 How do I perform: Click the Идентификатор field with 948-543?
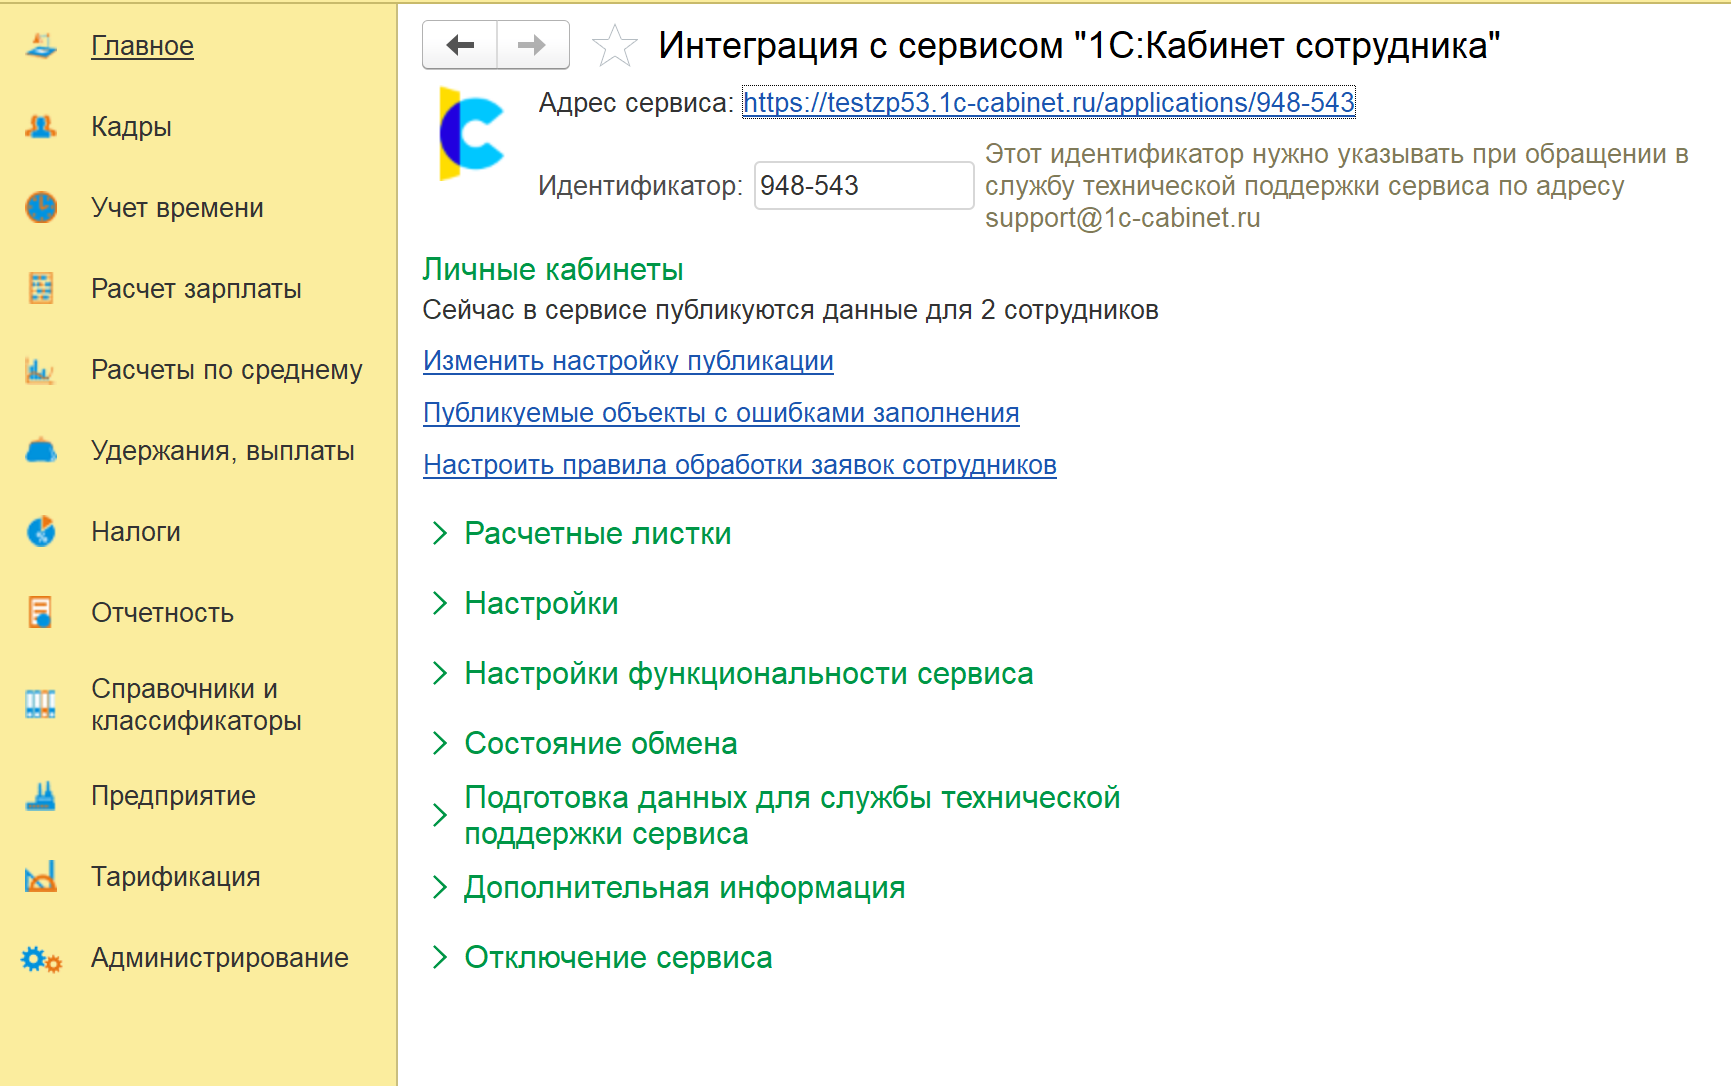(864, 186)
